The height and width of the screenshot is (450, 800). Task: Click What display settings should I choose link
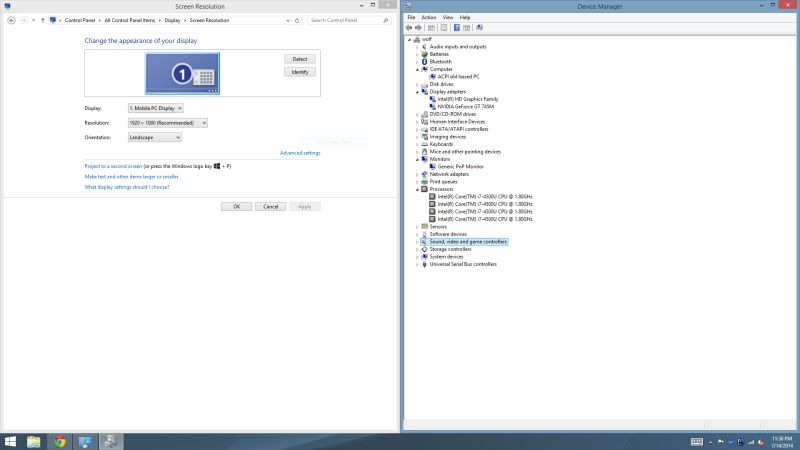[x=127, y=187]
